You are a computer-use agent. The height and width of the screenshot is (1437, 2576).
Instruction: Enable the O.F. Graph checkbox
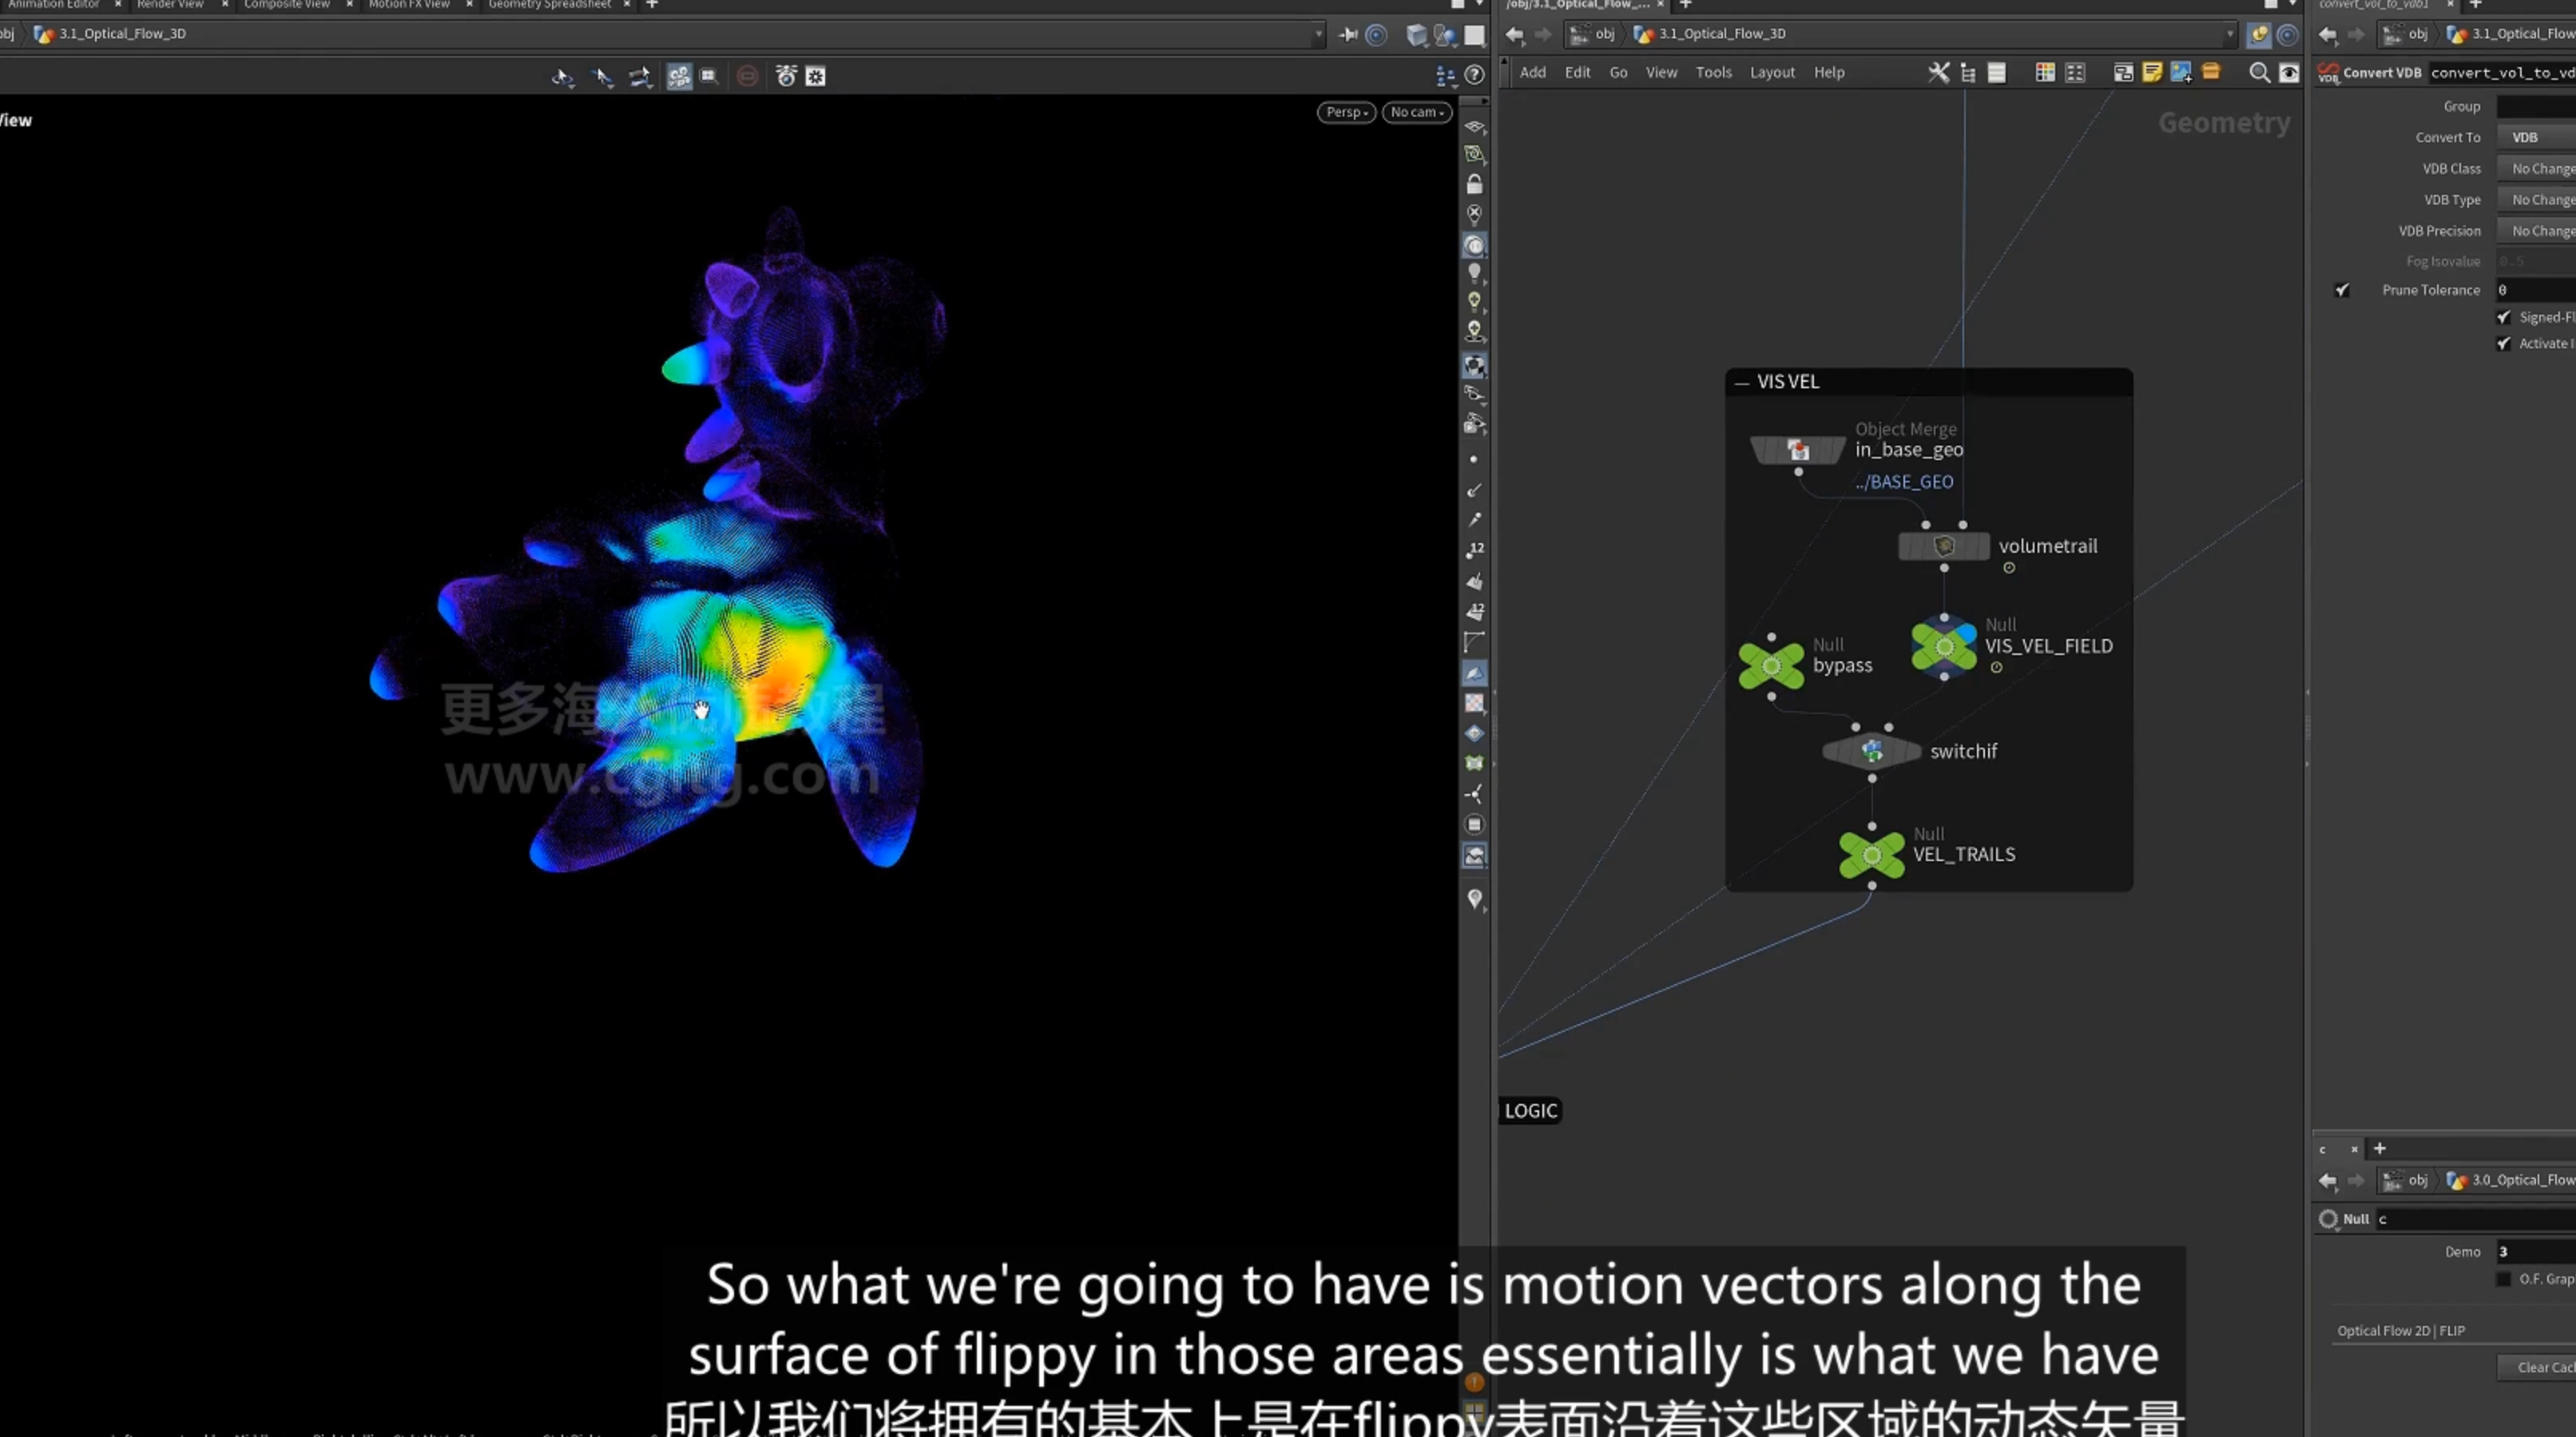pyautogui.click(x=2504, y=1279)
